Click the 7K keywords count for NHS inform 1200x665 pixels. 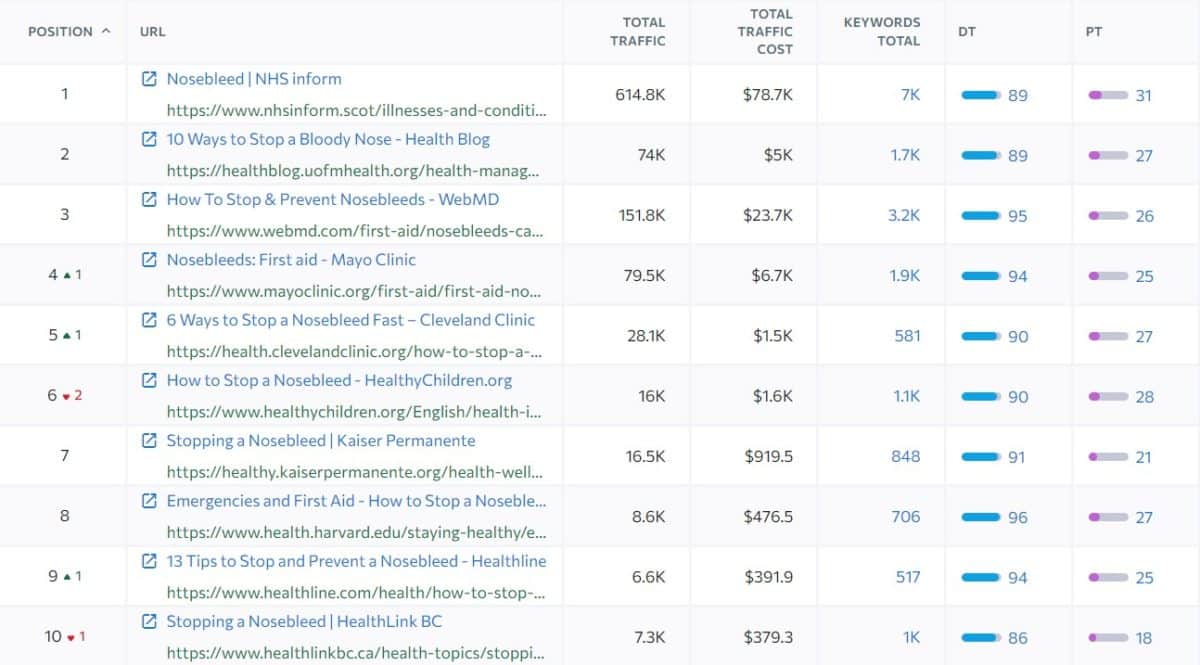point(907,94)
